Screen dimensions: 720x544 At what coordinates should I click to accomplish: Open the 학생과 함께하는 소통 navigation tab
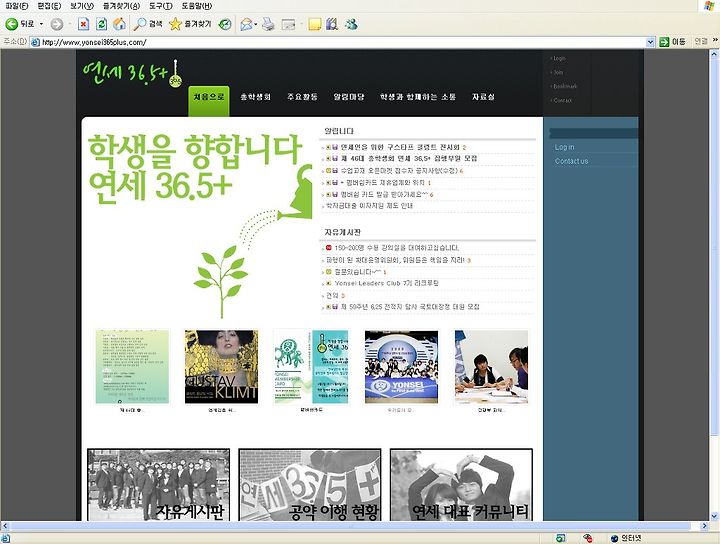tap(418, 97)
